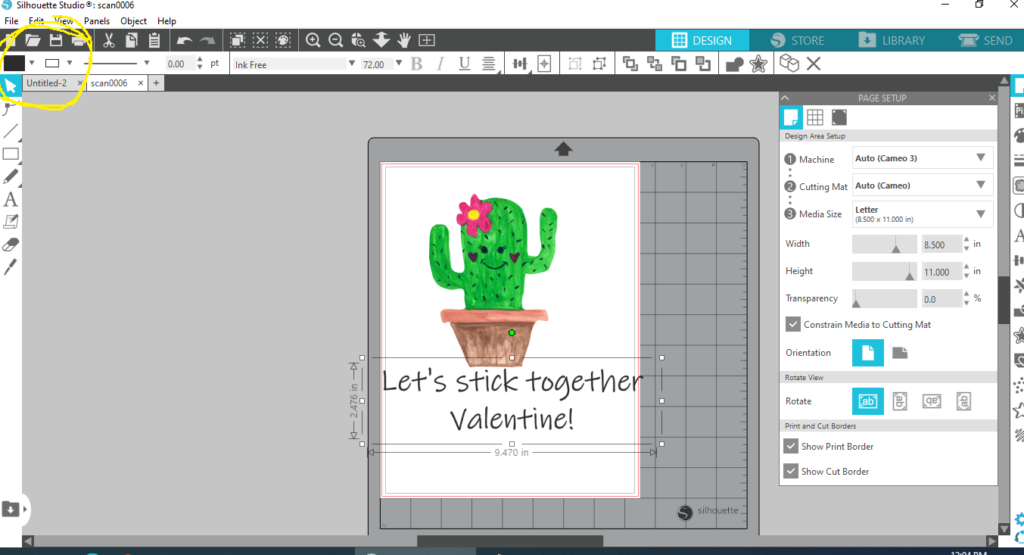Uncheck Constrain Media to Cutting Mat
1024x555 pixels.
coord(793,325)
